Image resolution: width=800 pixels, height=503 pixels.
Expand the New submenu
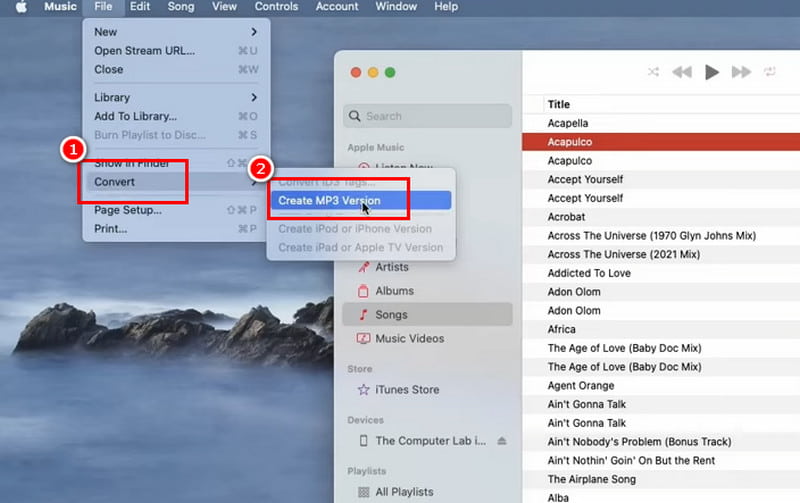pos(176,32)
